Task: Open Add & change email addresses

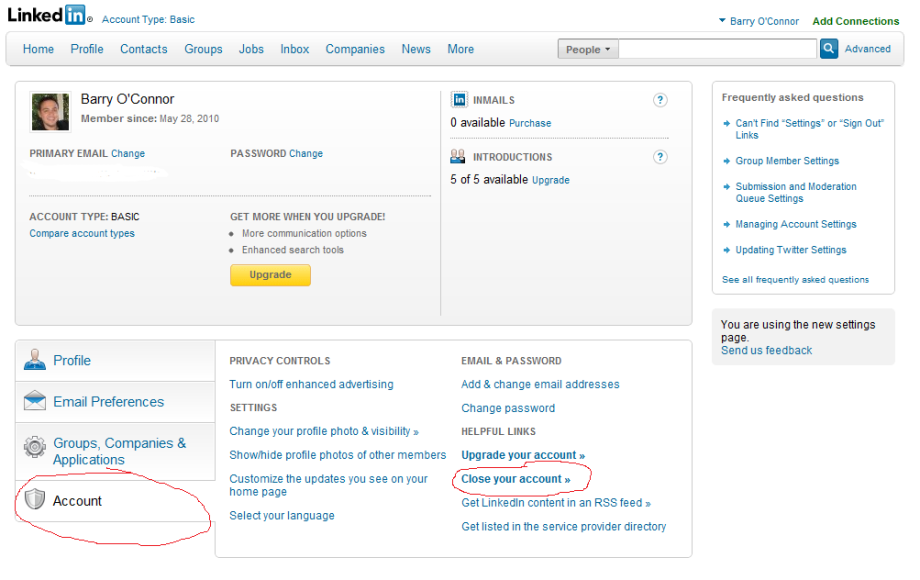Action: point(540,384)
